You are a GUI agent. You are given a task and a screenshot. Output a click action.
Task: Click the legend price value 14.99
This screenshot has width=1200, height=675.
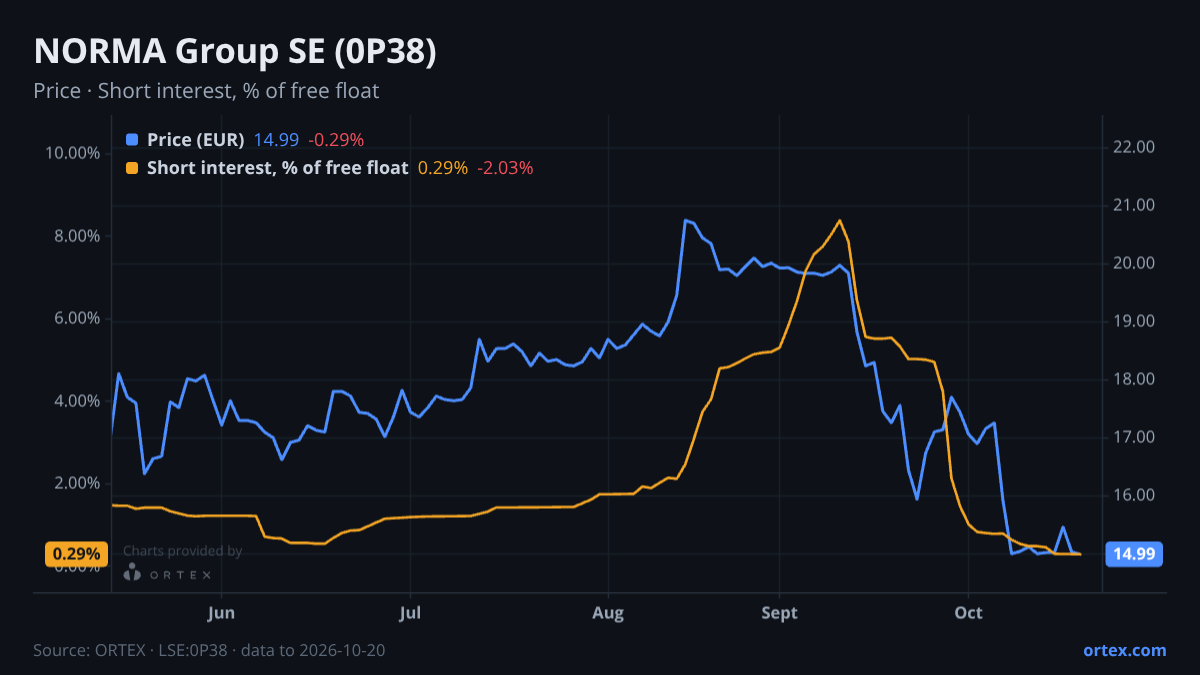276,140
